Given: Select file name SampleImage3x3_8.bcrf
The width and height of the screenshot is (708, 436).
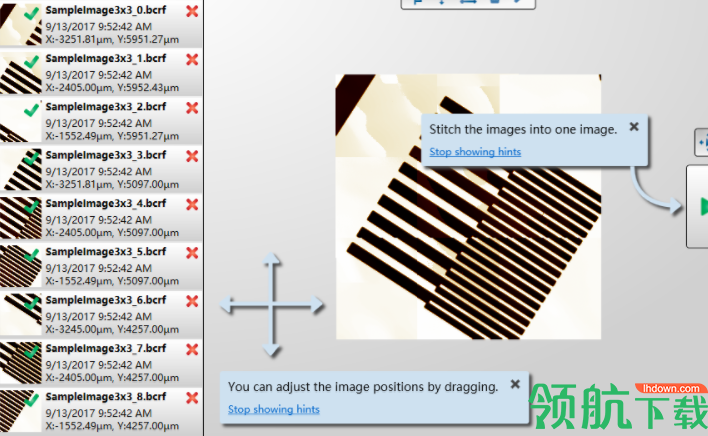Looking at the screenshot, I should 106,396.
